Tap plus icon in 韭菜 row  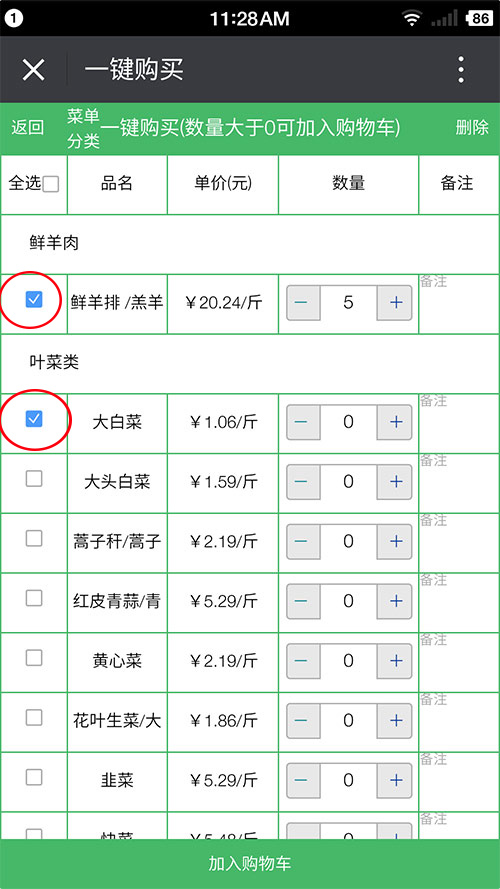click(396, 781)
